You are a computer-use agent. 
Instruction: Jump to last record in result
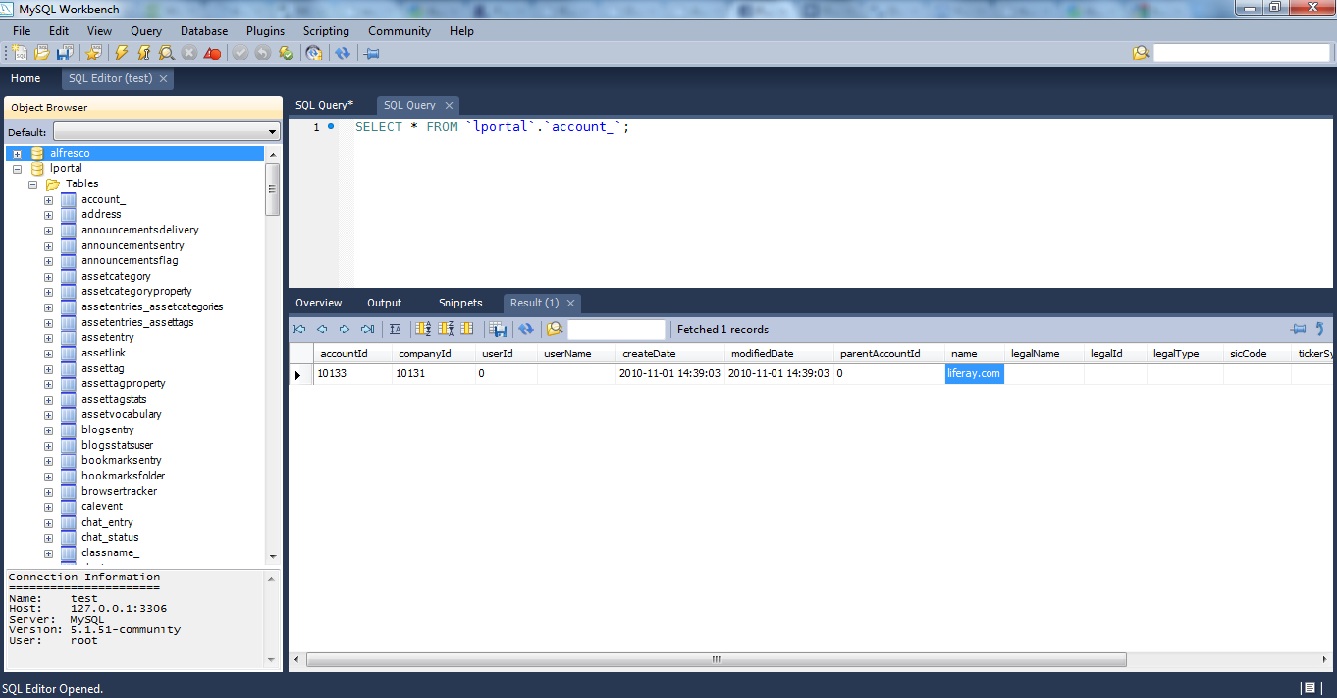(367, 329)
